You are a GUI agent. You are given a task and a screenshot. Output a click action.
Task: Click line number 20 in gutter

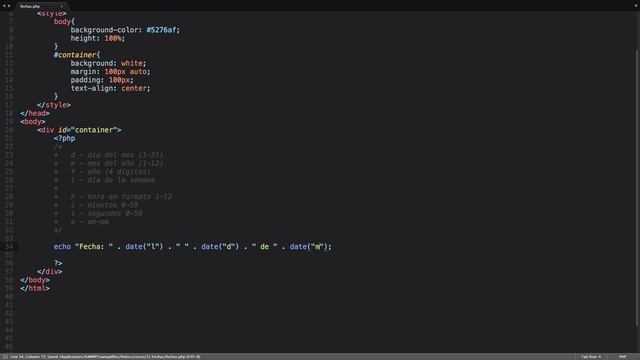tap(9, 130)
